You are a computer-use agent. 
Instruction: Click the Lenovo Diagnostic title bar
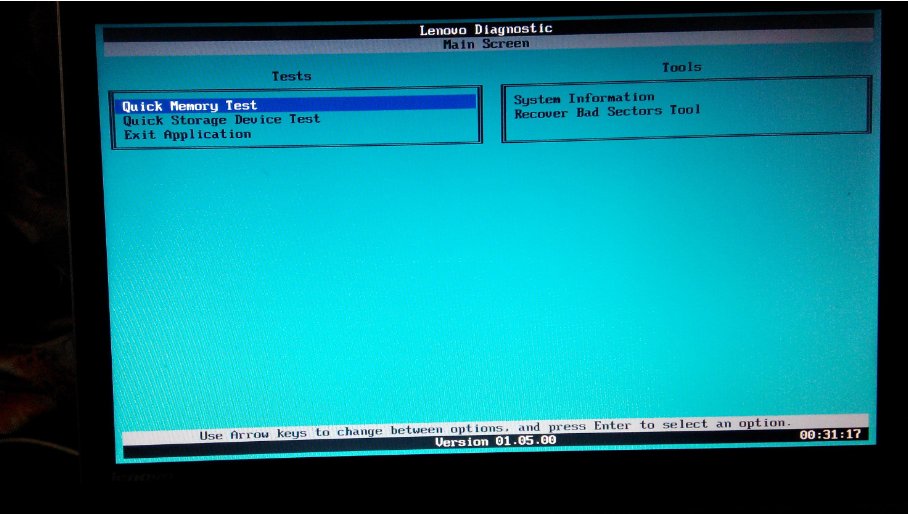coord(485,30)
